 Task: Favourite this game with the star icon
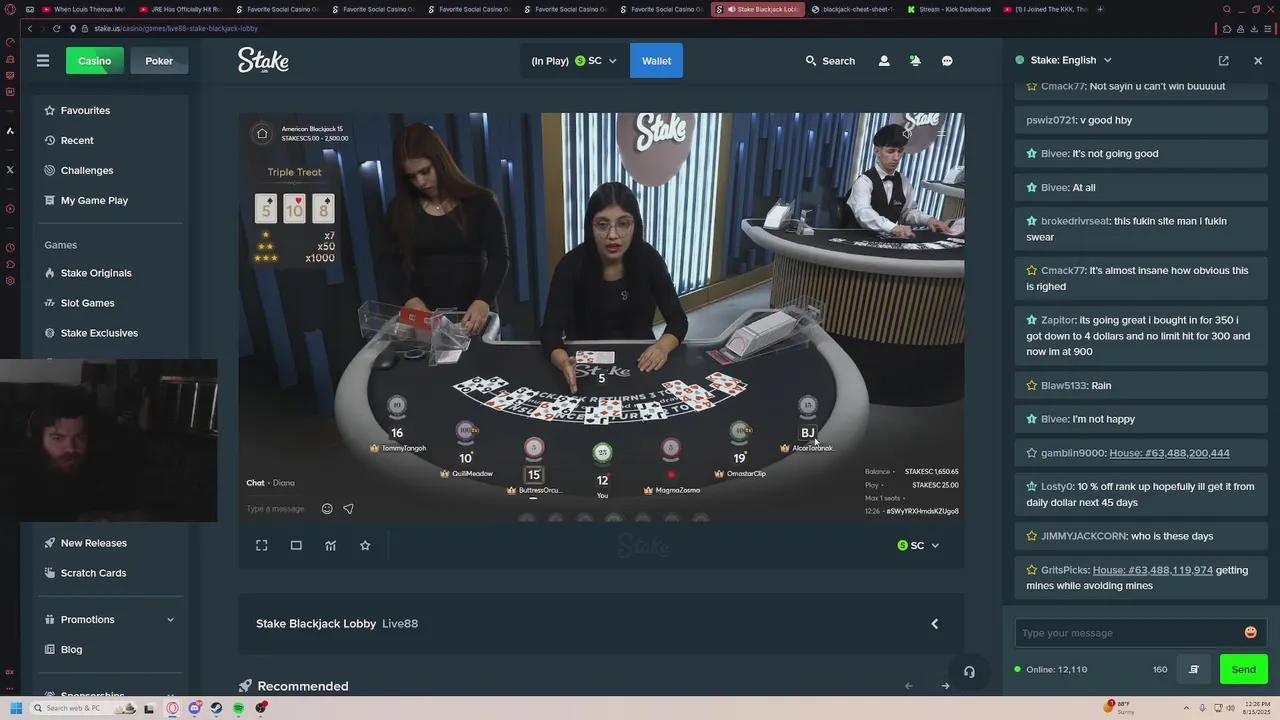(365, 545)
